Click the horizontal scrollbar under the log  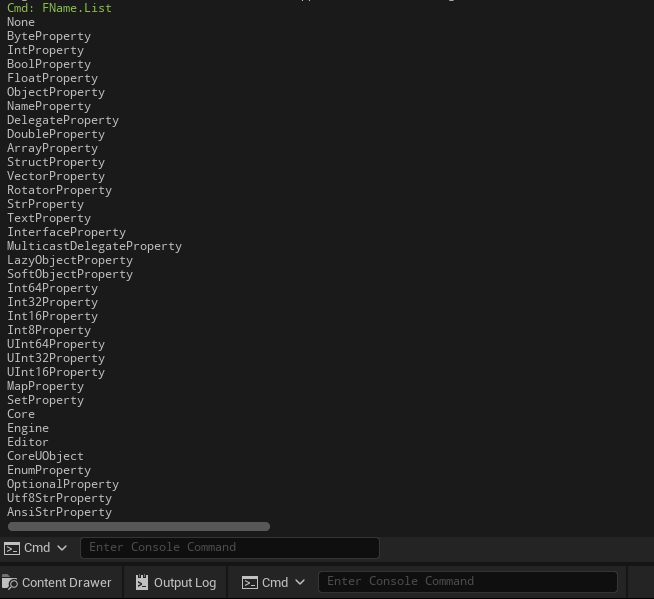[x=138, y=526]
